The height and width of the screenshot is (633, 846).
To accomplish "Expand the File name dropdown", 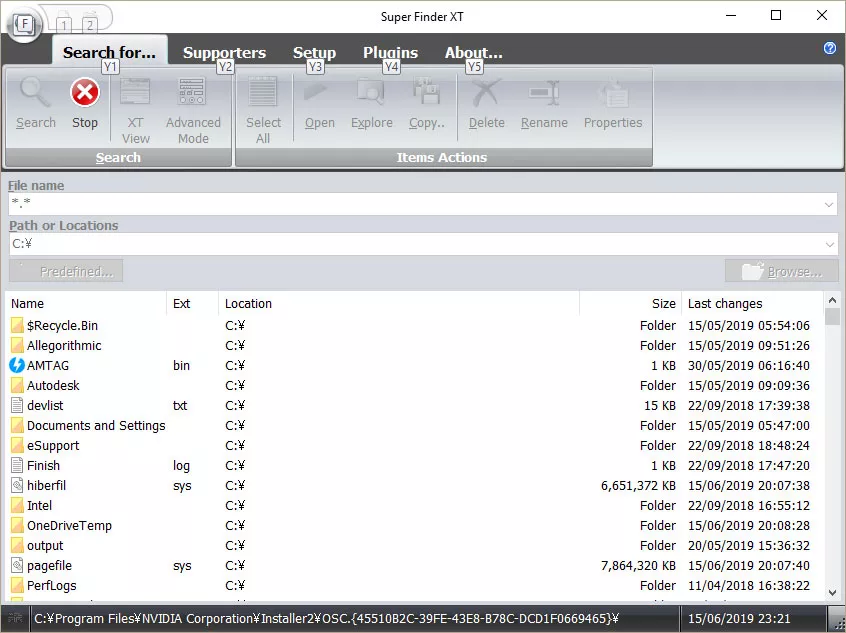I will pos(829,205).
